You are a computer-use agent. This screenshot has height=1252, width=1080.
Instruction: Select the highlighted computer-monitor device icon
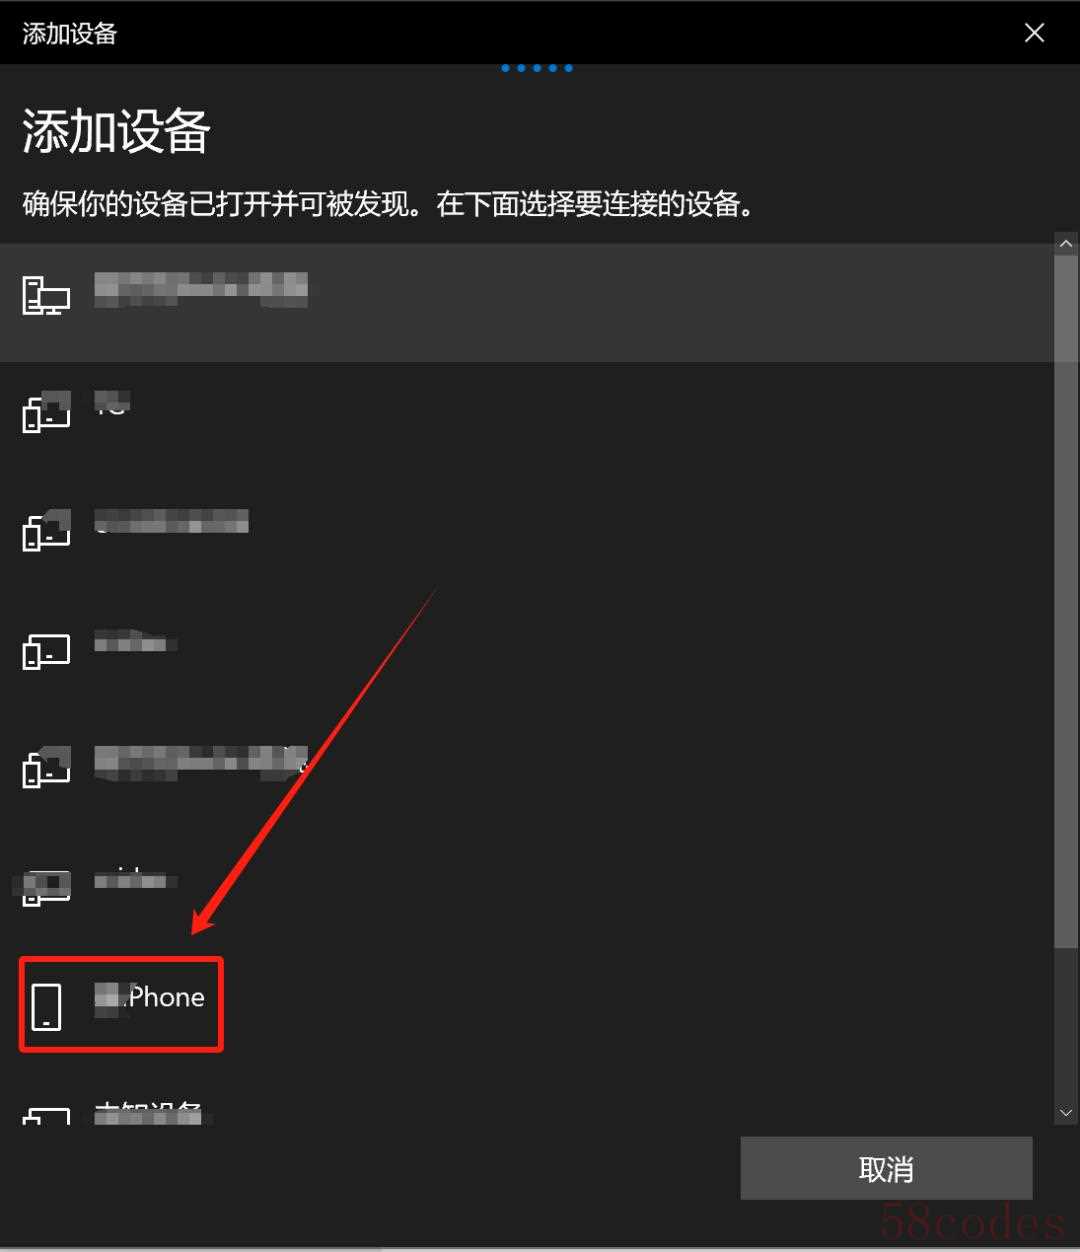point(46,295)
